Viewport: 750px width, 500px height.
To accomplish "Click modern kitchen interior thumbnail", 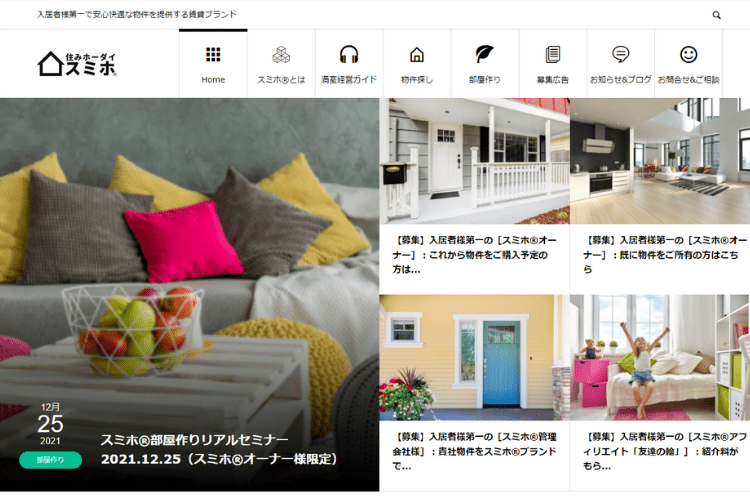I will click(x=660, y=160).
